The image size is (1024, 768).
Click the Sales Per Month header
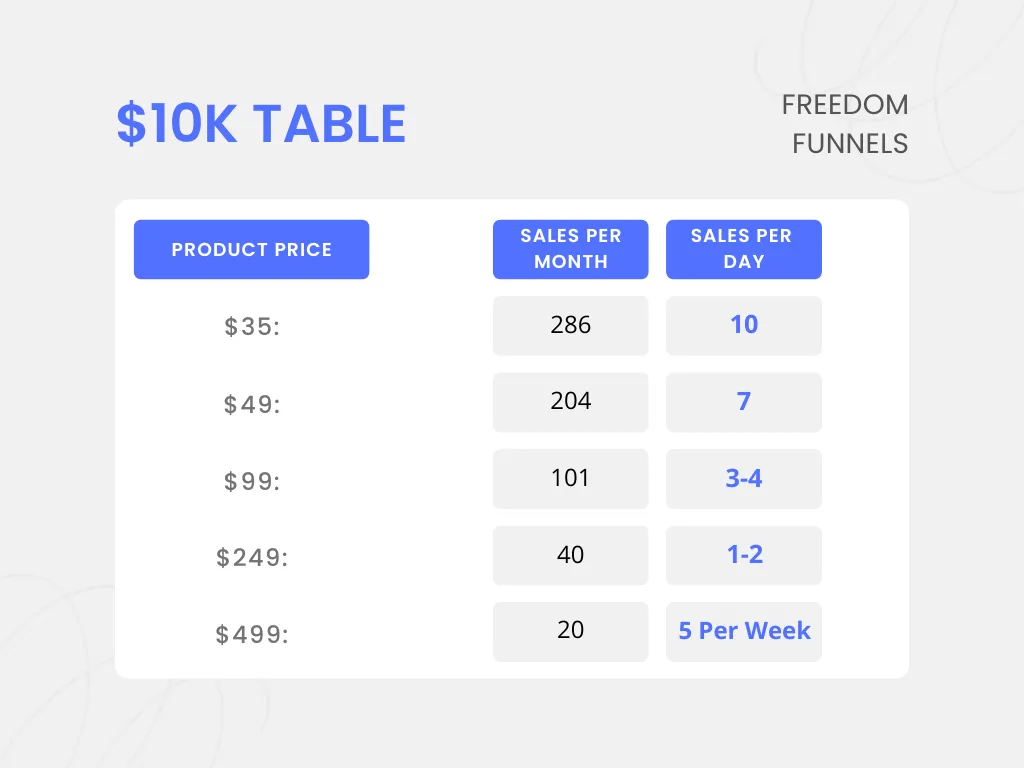pos(570,249)
